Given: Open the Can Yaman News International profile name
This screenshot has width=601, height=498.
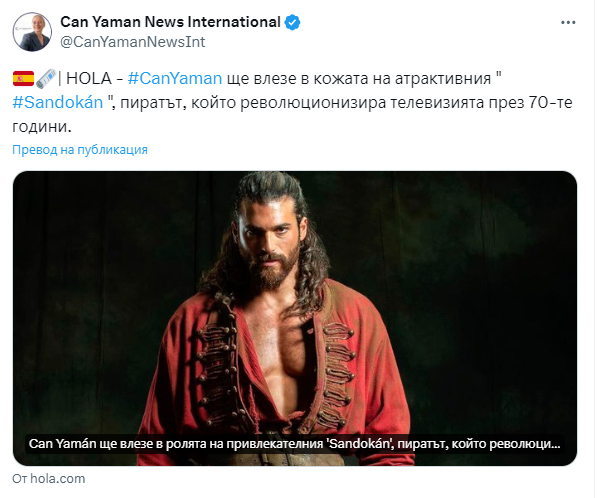Looking at the screenshot, I should pyautogui.click(x=171, y=22).
